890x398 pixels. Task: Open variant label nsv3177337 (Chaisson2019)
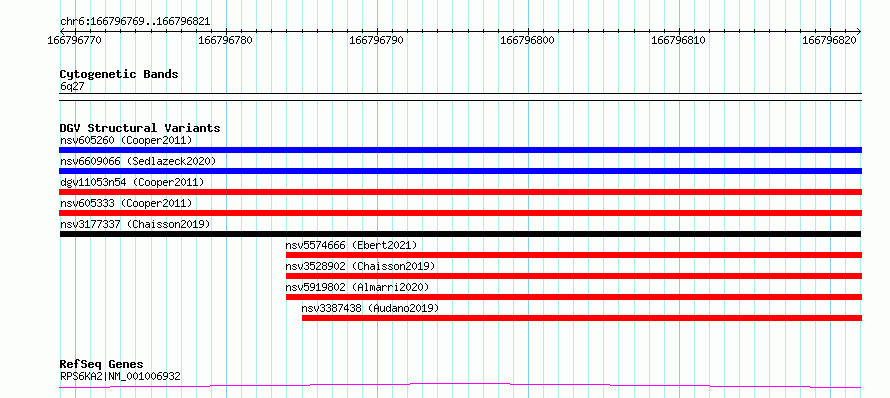135,224
